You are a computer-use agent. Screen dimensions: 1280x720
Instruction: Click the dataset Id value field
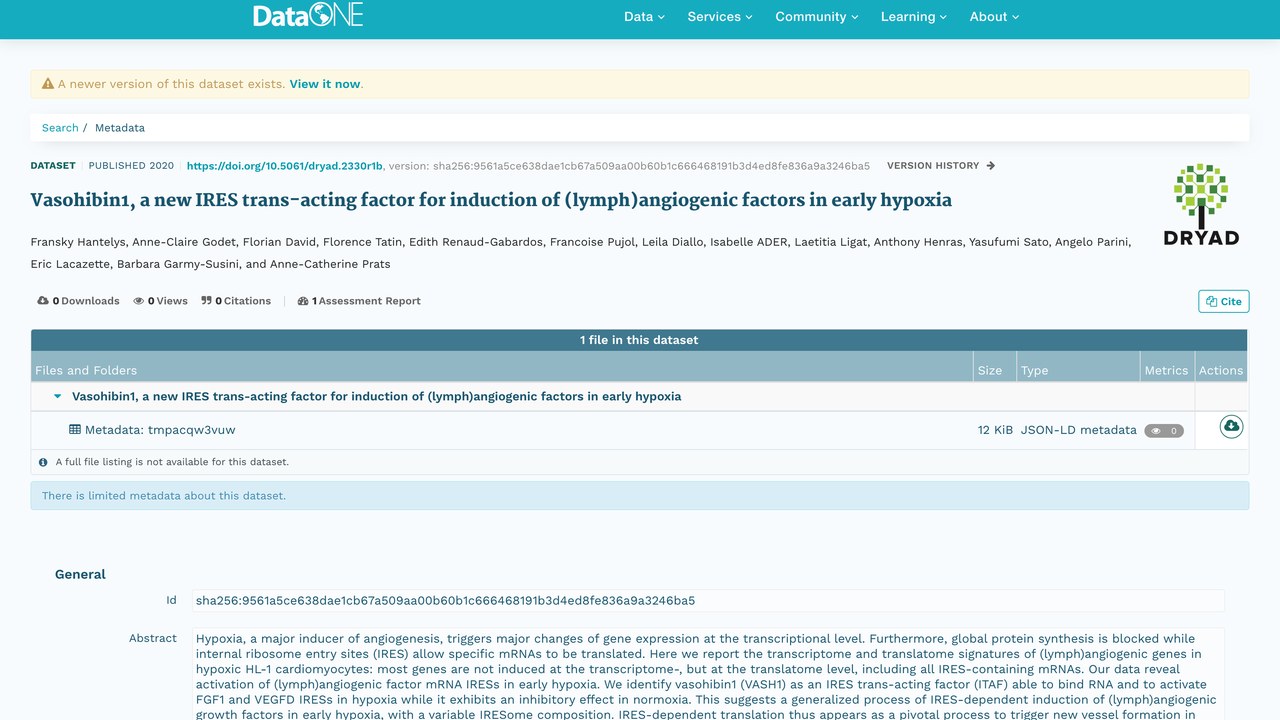coord(708,601)
